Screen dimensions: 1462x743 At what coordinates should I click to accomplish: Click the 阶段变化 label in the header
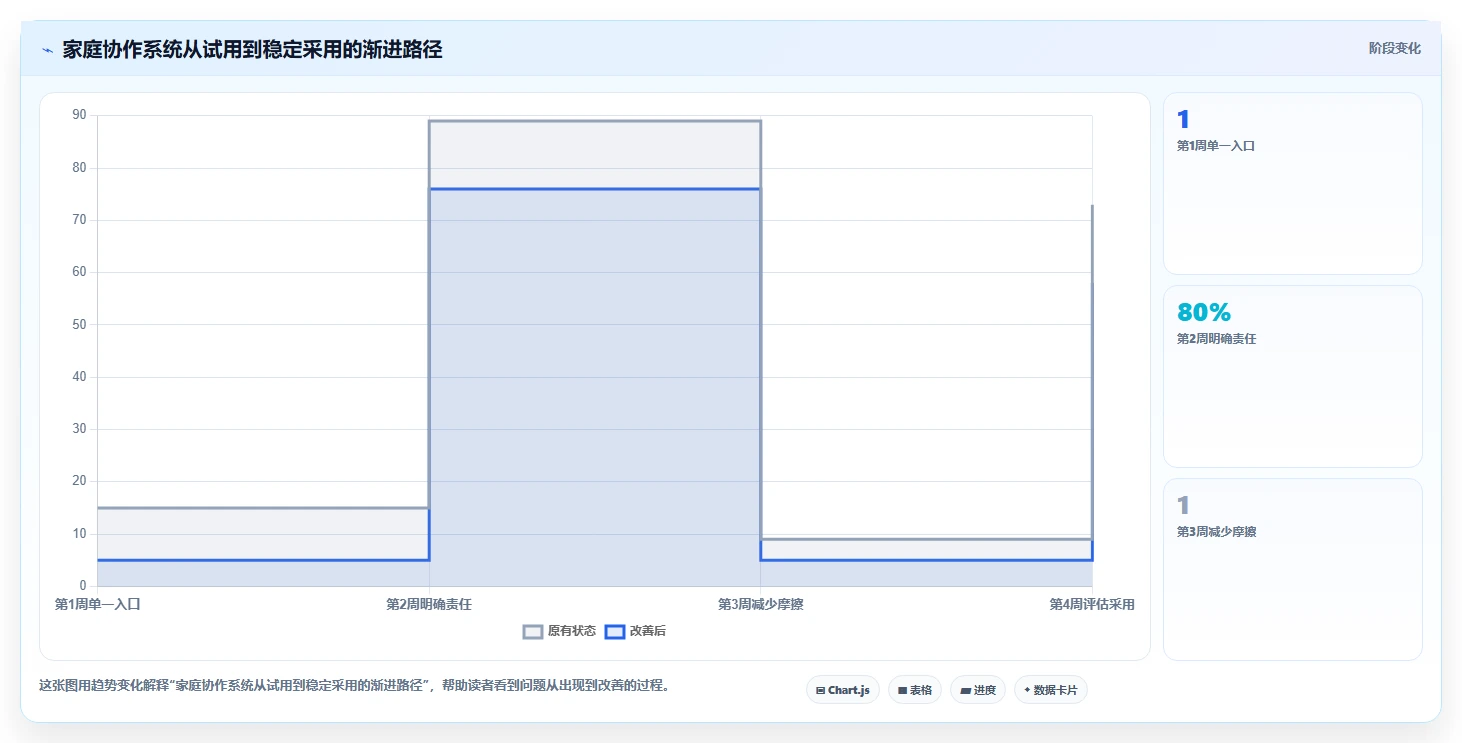point(1395,49)
